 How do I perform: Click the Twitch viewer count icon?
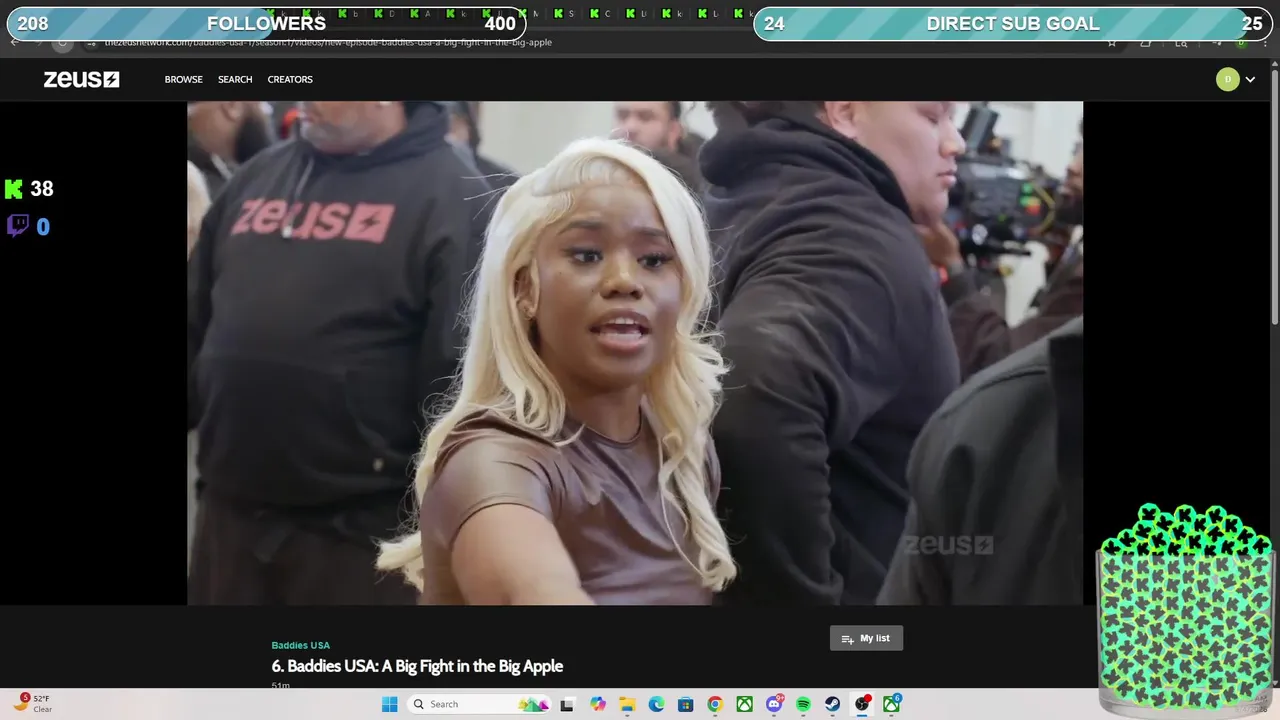pos(17,226)
